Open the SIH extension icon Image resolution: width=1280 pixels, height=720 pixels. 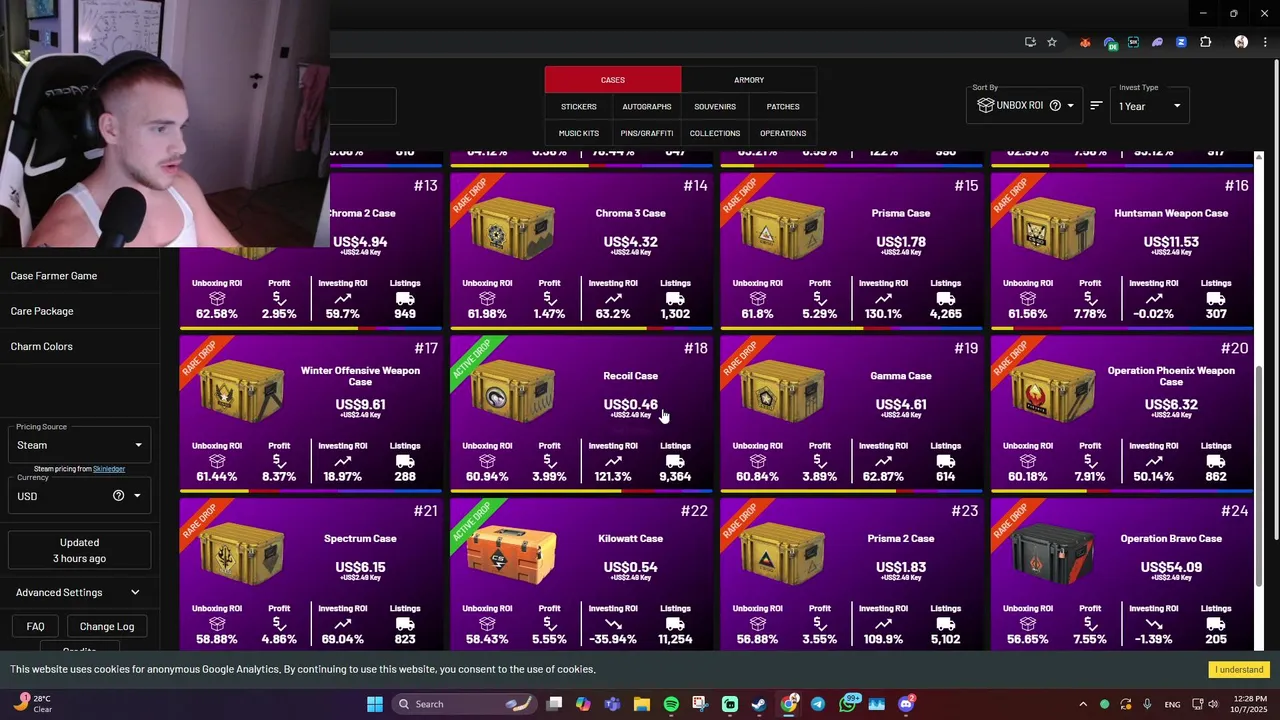coord(1133,42)
